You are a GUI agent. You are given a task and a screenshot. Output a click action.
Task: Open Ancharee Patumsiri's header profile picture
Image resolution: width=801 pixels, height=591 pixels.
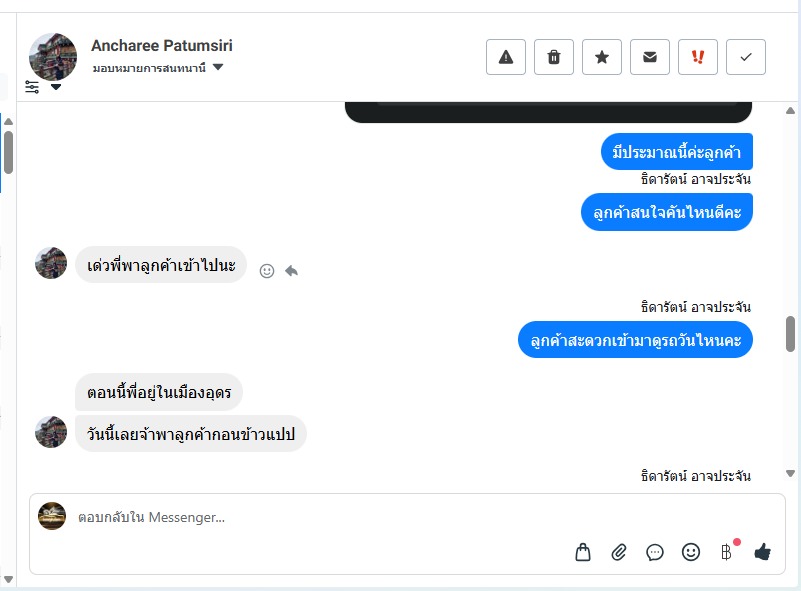click(53, 55)
